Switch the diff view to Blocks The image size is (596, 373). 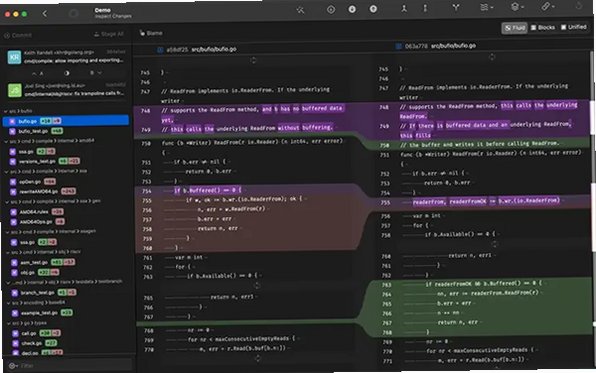click(x=543, y=27)
